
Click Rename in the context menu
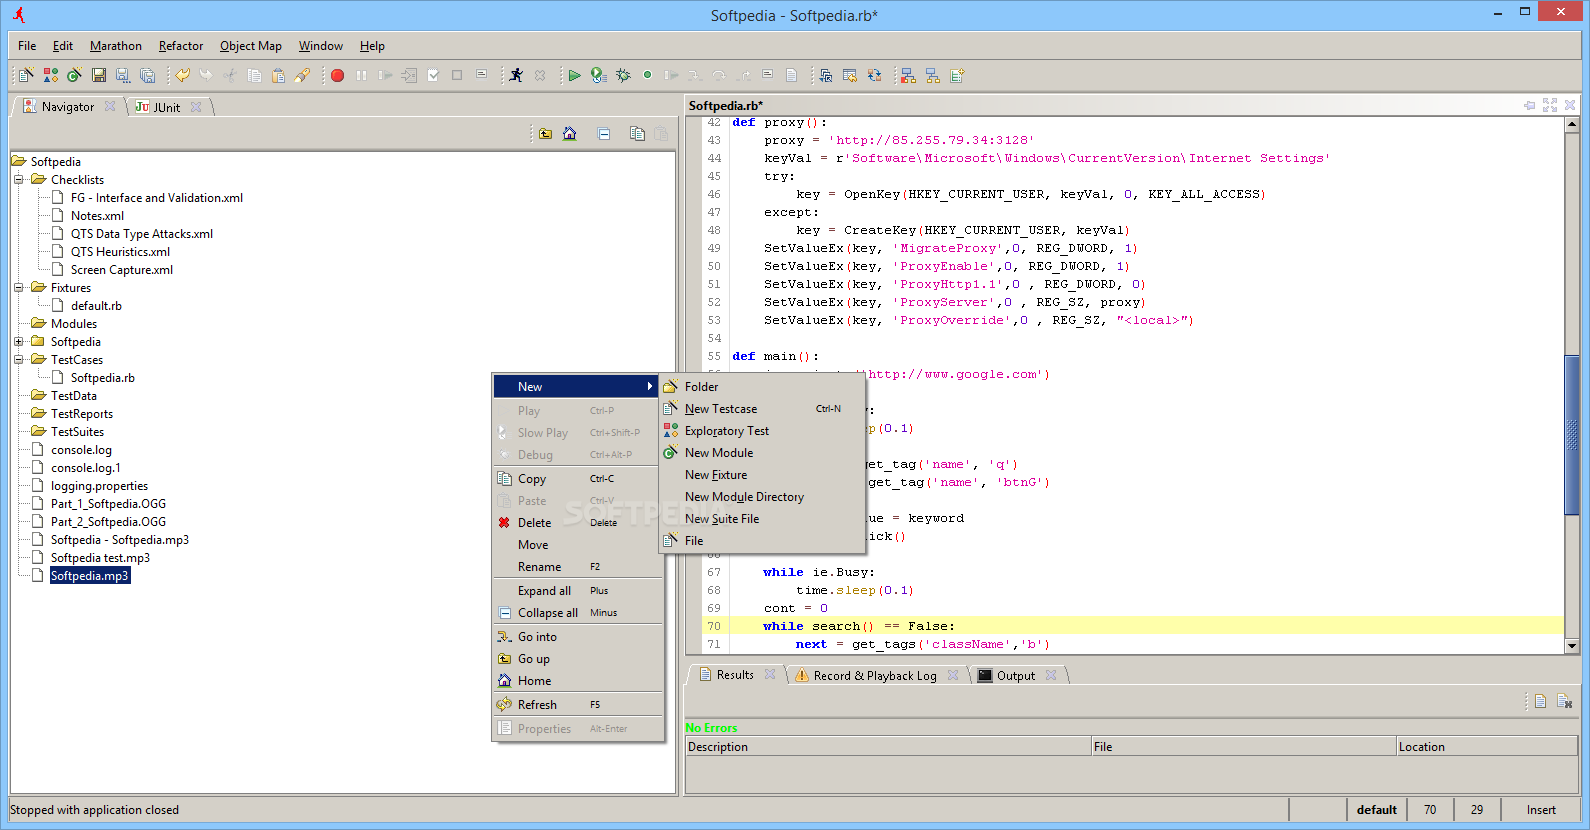[578, 567]
